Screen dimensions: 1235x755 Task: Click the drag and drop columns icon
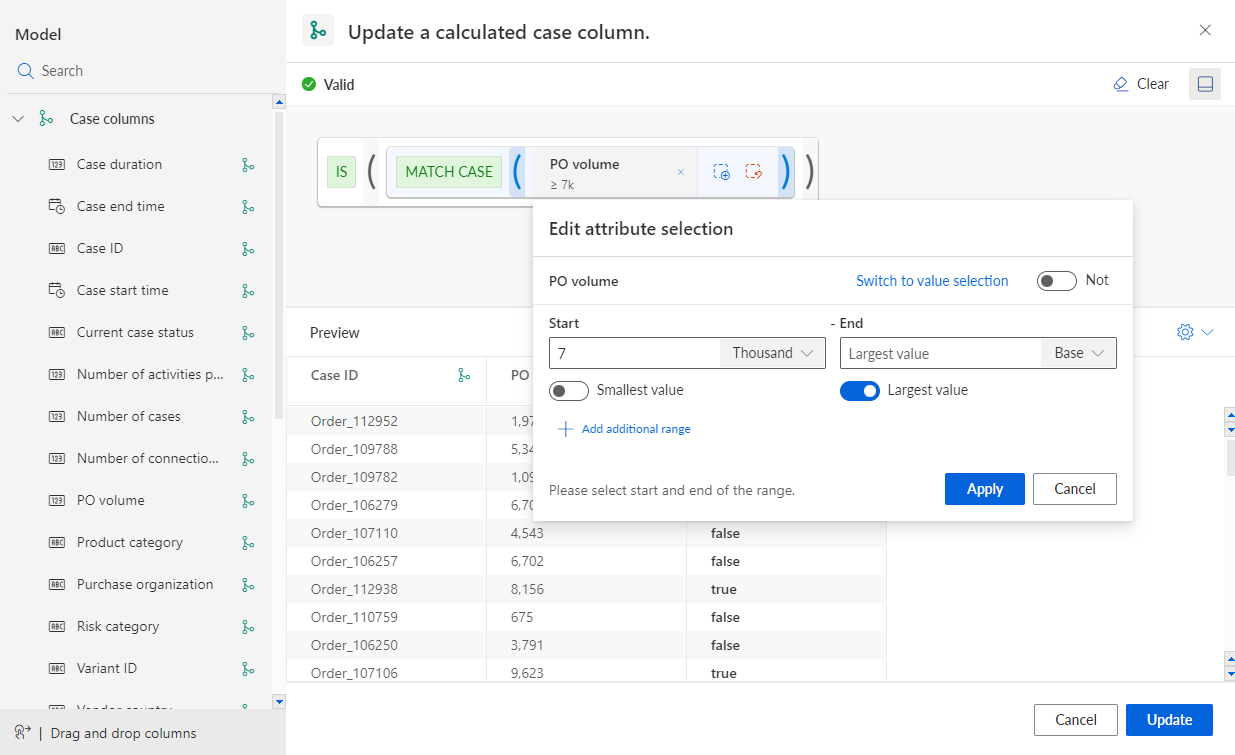point(22,732)
